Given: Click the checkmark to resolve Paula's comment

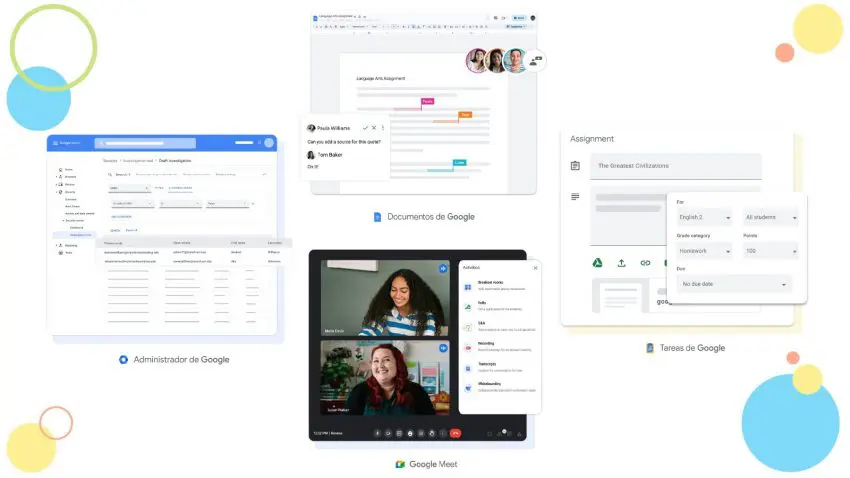Looking at the screenshot, I should (x=366, y=128).
